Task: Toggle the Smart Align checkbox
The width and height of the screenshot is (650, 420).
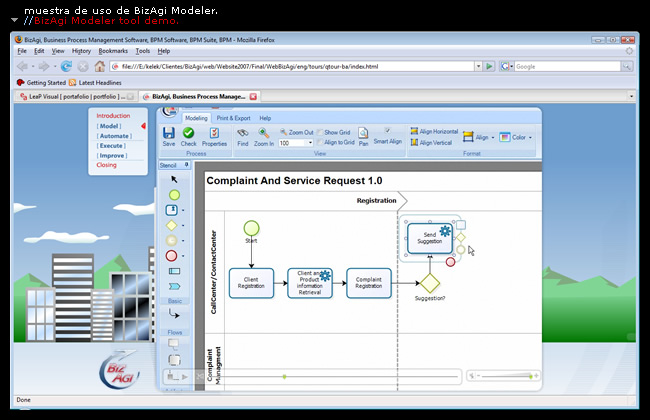Action: (387, 131)
